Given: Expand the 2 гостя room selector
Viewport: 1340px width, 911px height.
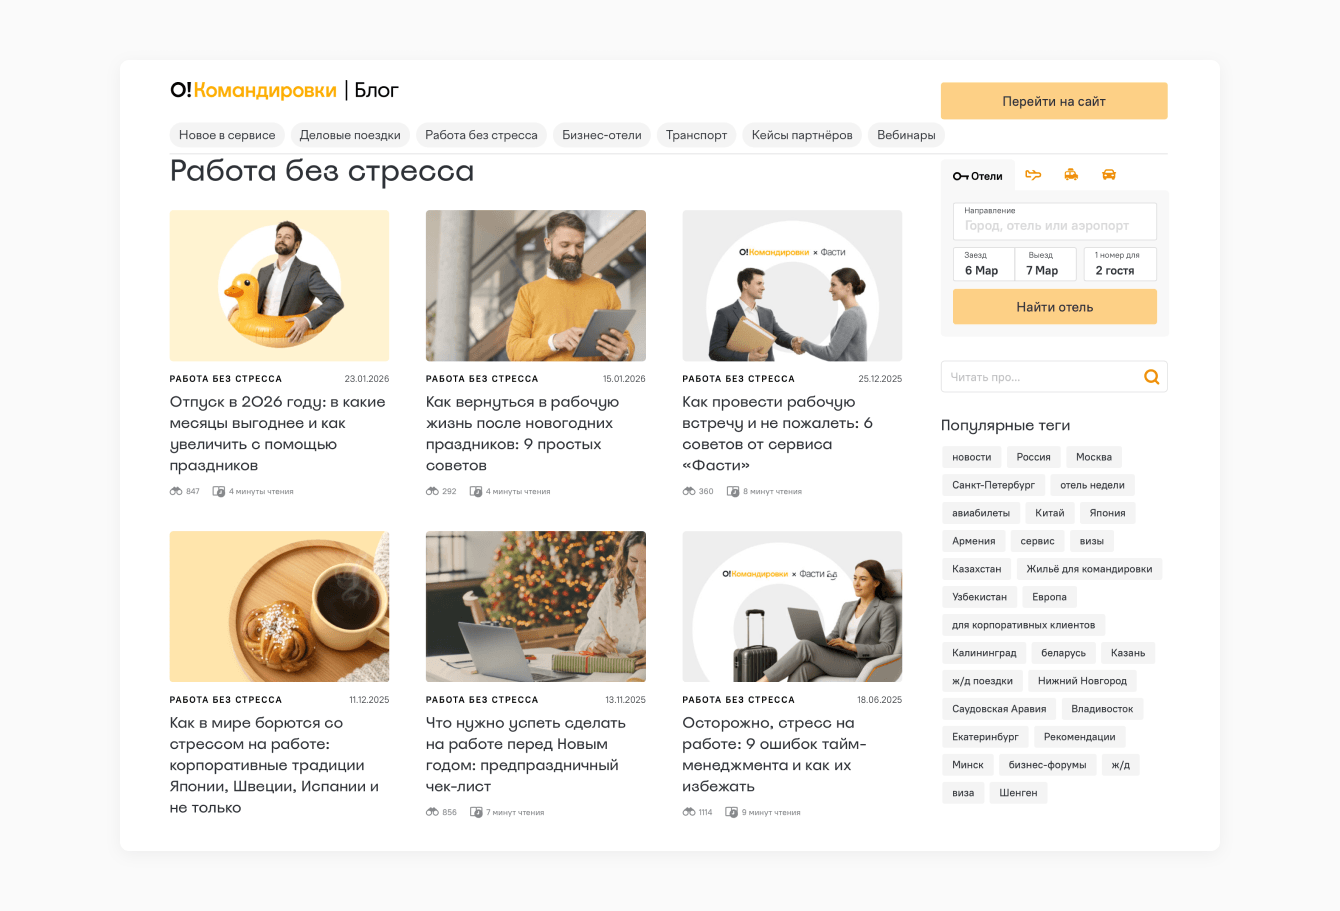Looking at the screenshot, I should pyautogui.click(x=1120, y=264).
